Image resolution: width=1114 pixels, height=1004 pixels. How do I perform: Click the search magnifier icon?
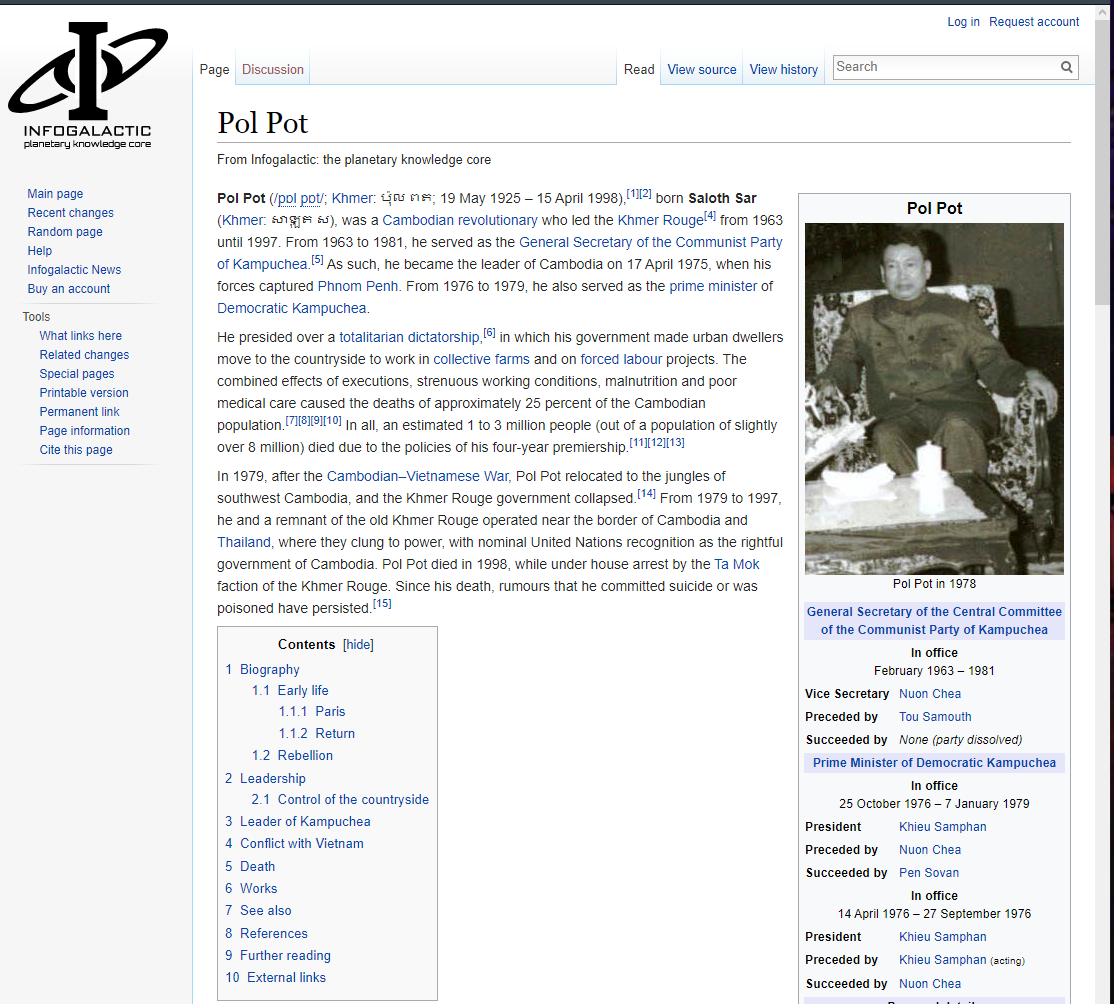coord(1066,67)
